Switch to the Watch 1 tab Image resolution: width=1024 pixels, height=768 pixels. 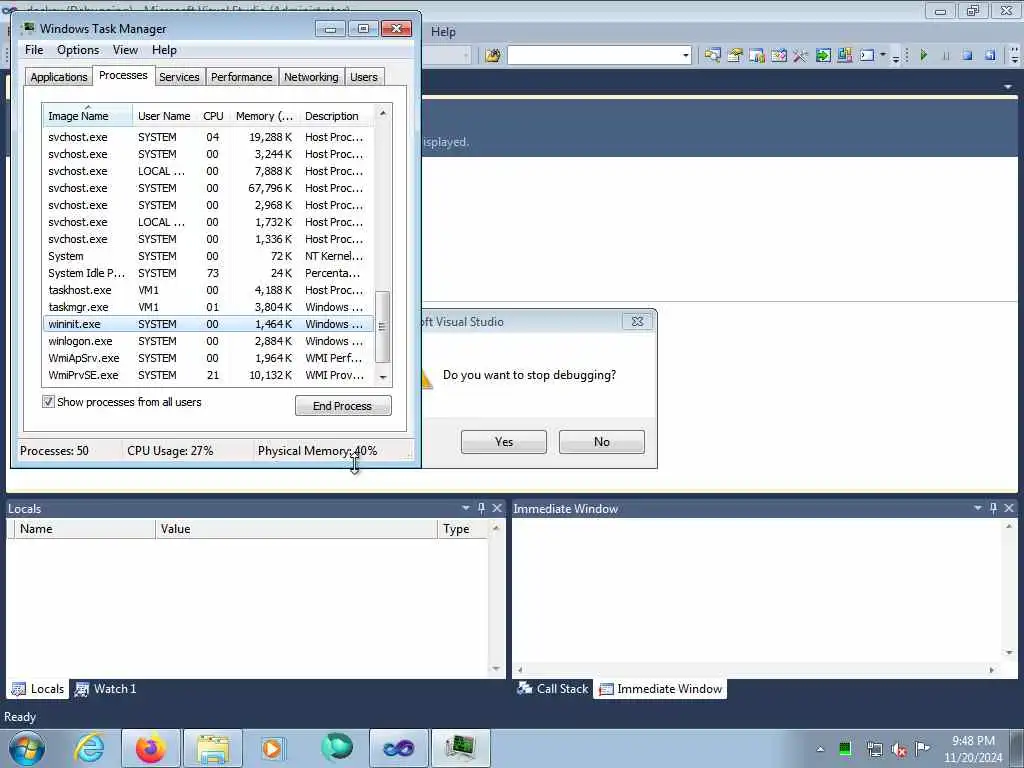(106, 688)
